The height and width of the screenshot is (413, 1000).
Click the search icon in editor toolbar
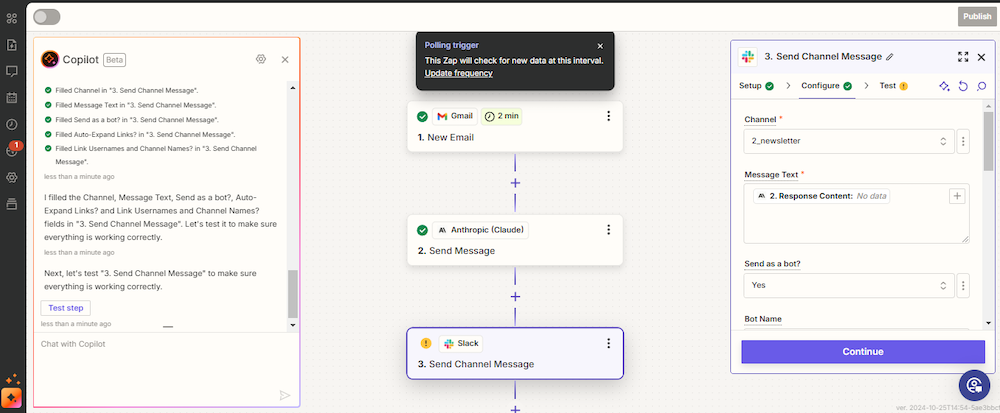pyautogui.click(x=982, y=86)
